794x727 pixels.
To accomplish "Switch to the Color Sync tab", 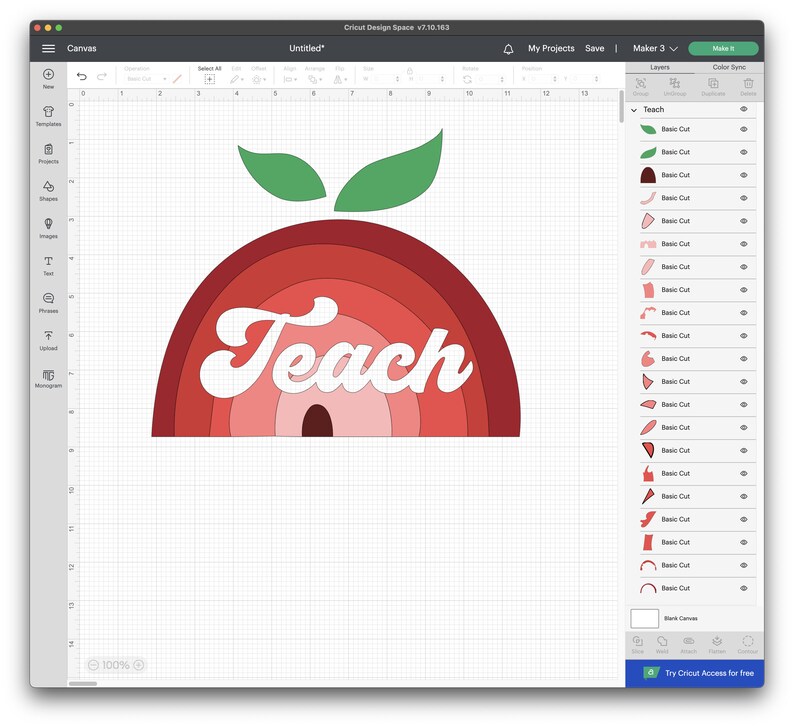I will [729, 67].
